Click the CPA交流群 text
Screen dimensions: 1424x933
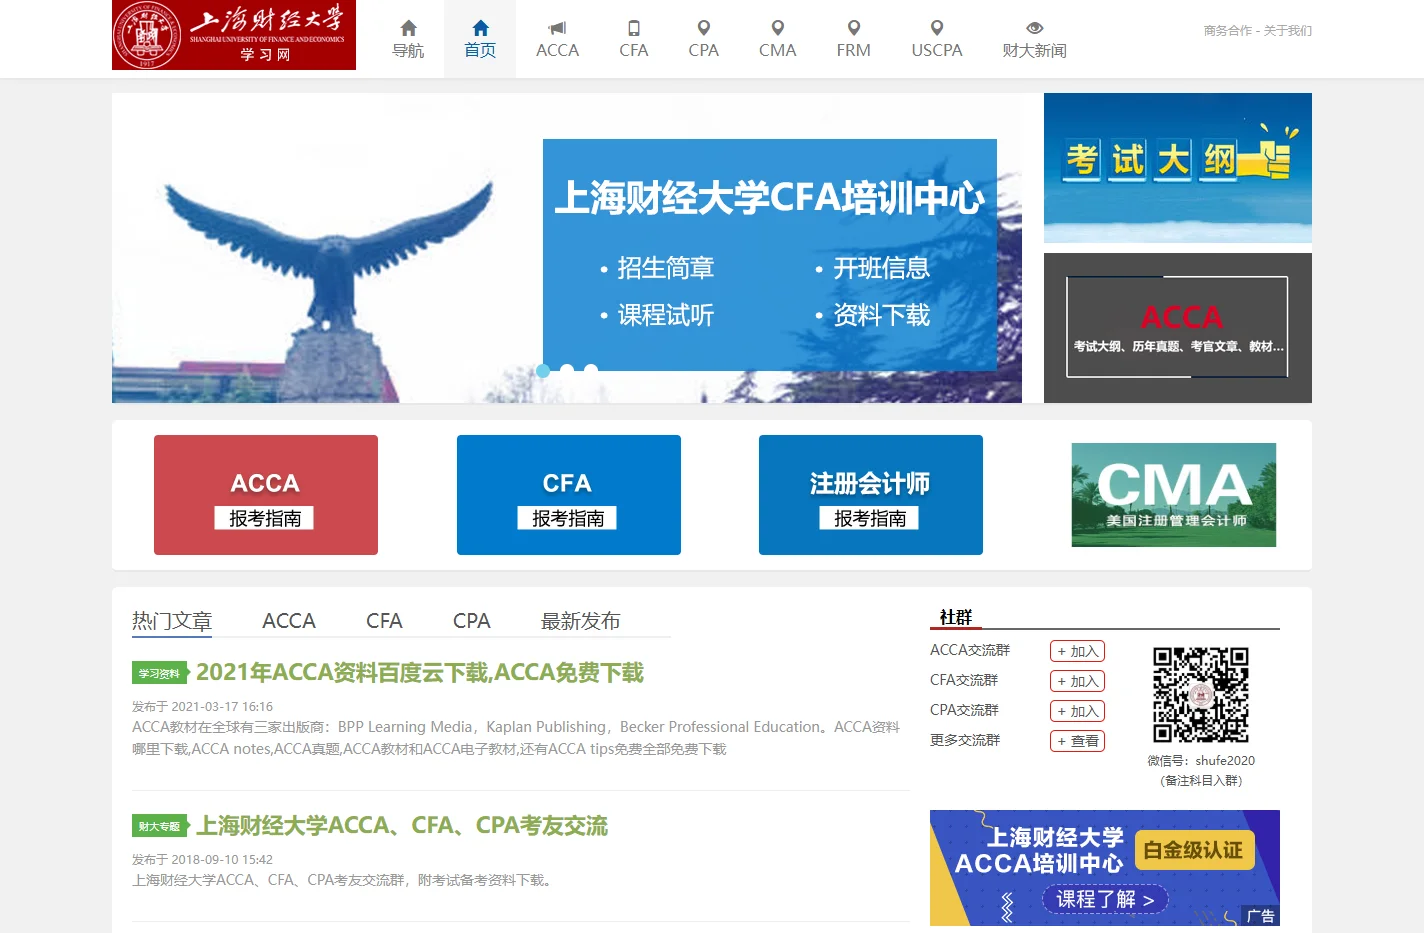[x=964, y=710]
